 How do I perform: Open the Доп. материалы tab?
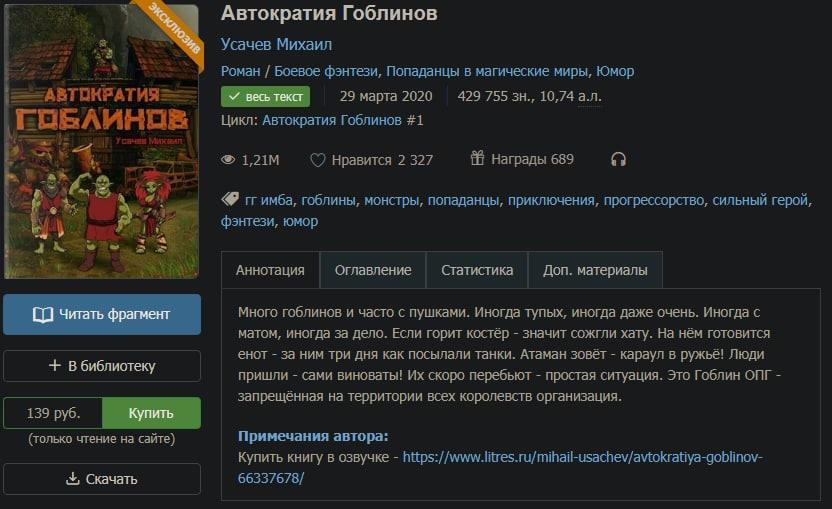[x=595, y=270]
